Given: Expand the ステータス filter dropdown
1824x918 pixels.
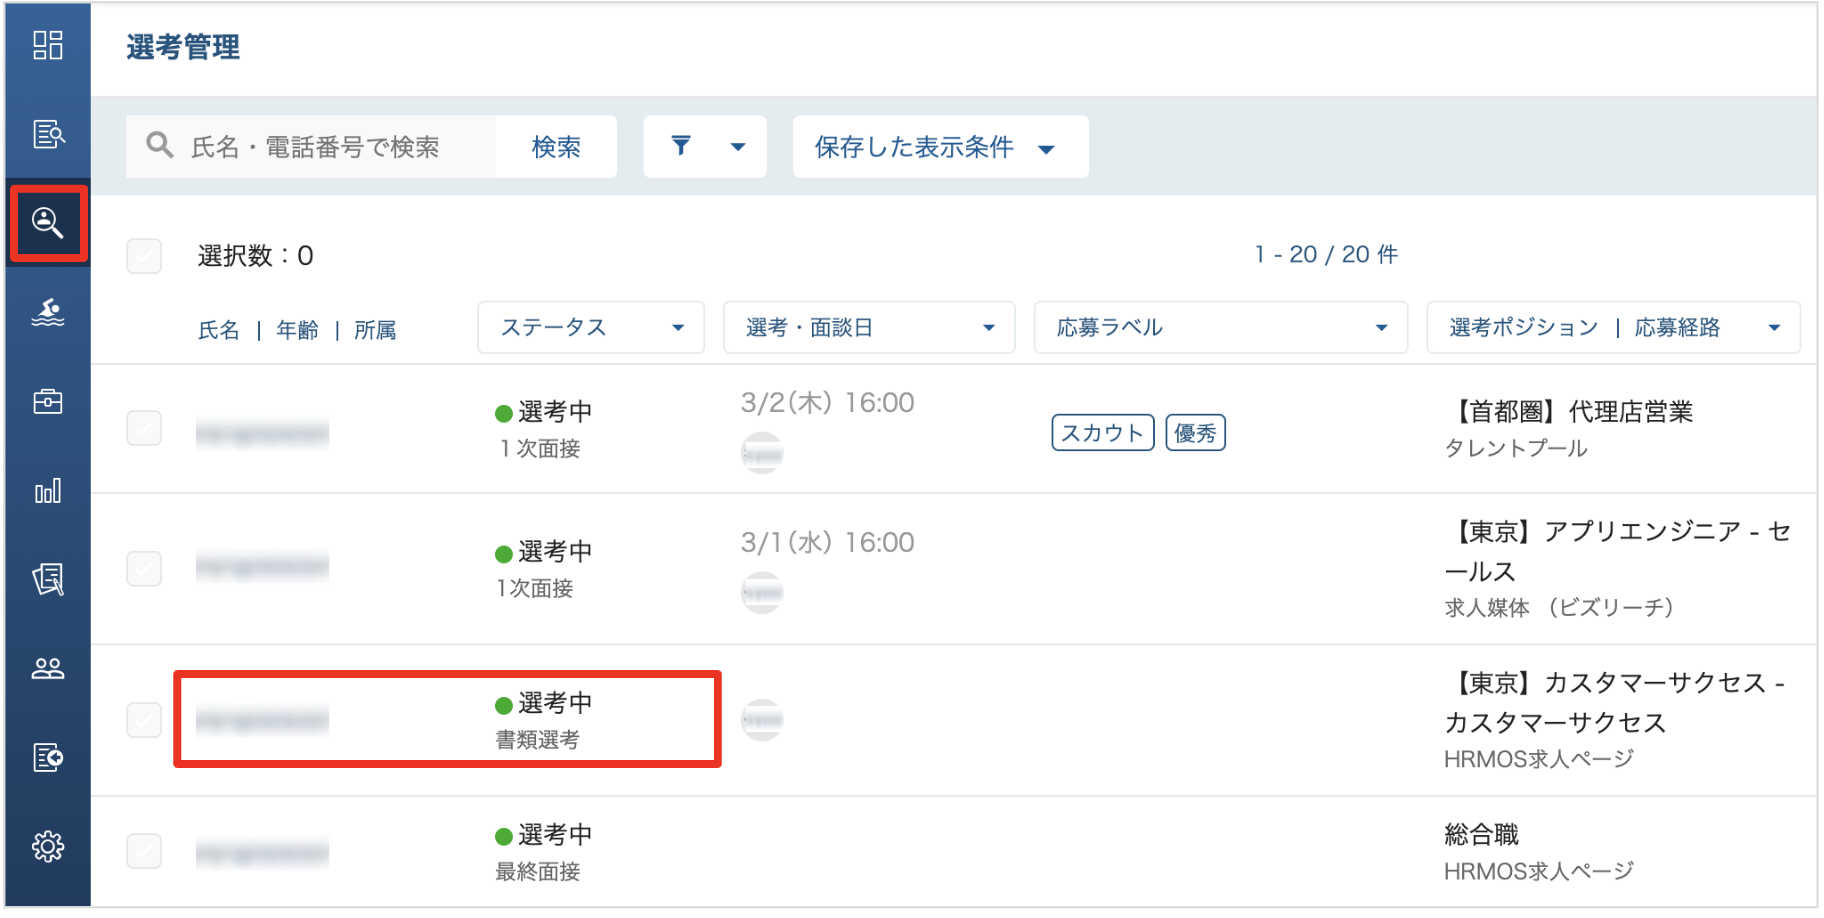Looking at the screenshot, I should (x=591, y=328).
